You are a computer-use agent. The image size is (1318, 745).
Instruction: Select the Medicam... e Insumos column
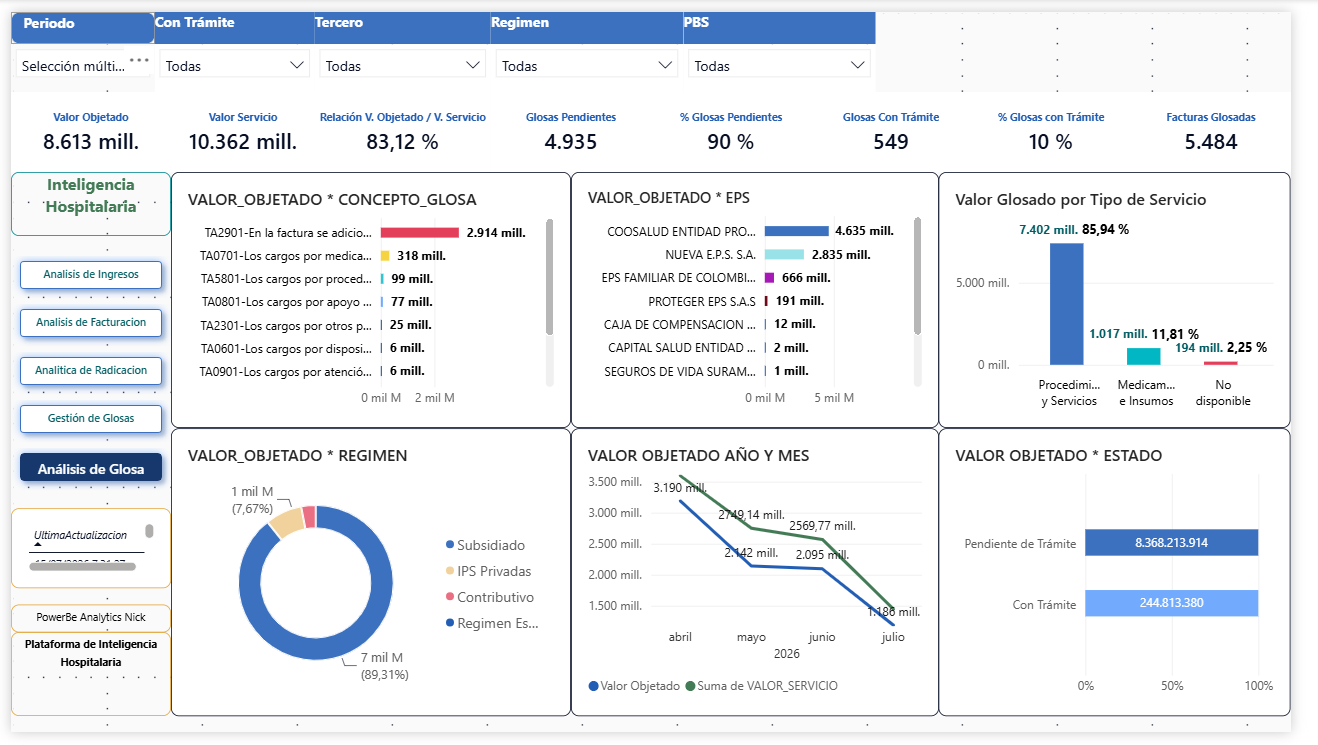[x=1144, y=356]
